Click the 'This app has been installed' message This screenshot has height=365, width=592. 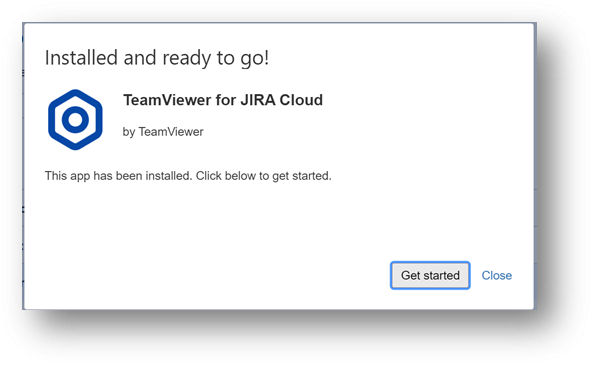point(119,176)
